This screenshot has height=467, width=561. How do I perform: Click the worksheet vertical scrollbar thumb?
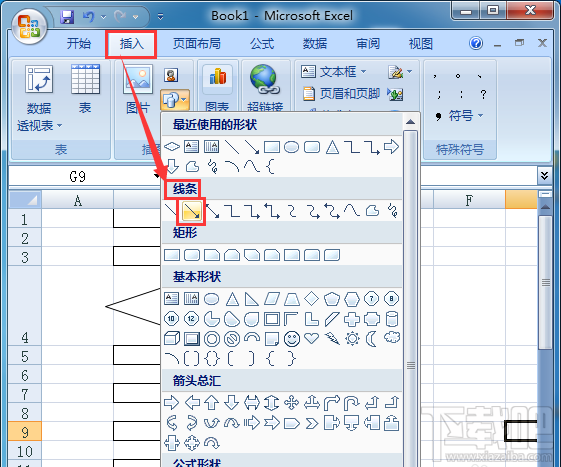[545, 282]
